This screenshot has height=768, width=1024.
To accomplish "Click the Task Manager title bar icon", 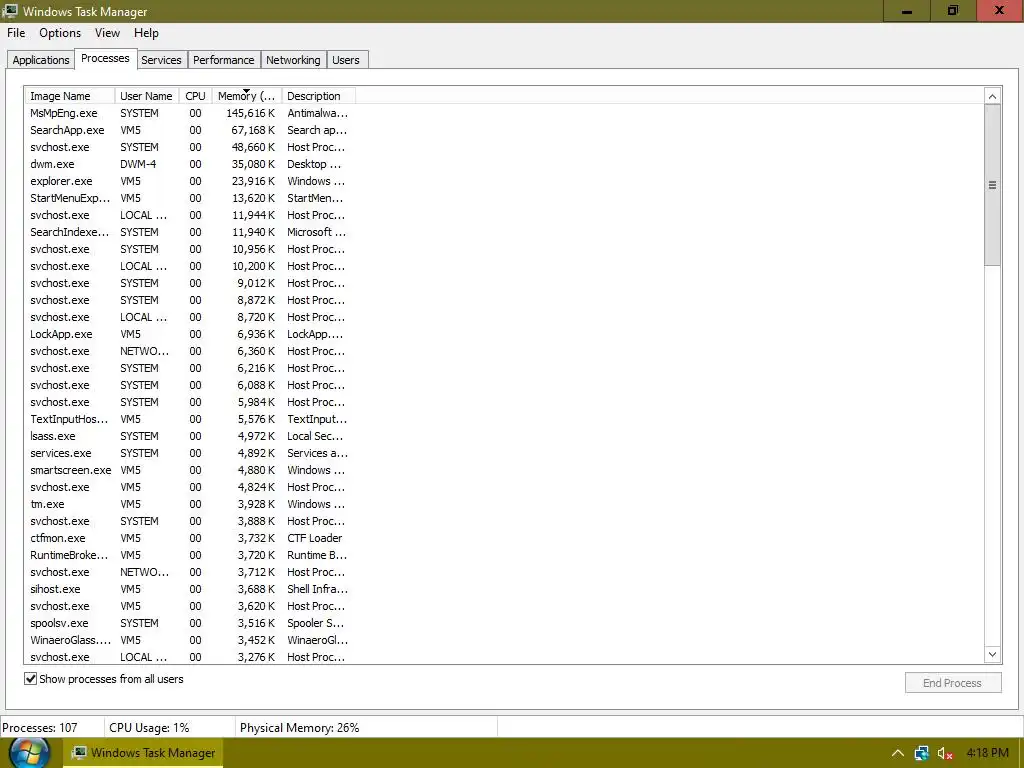I will click(10, 10).
